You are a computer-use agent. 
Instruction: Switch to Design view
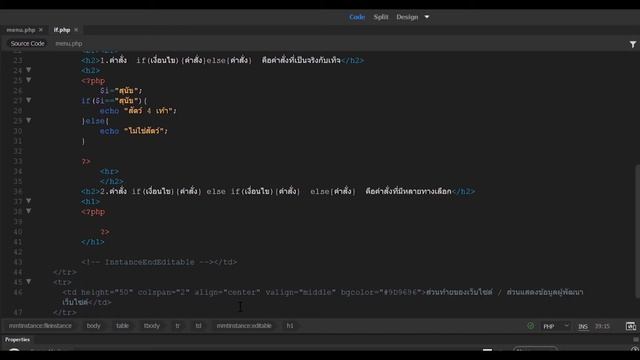click(x=407, y=17)
